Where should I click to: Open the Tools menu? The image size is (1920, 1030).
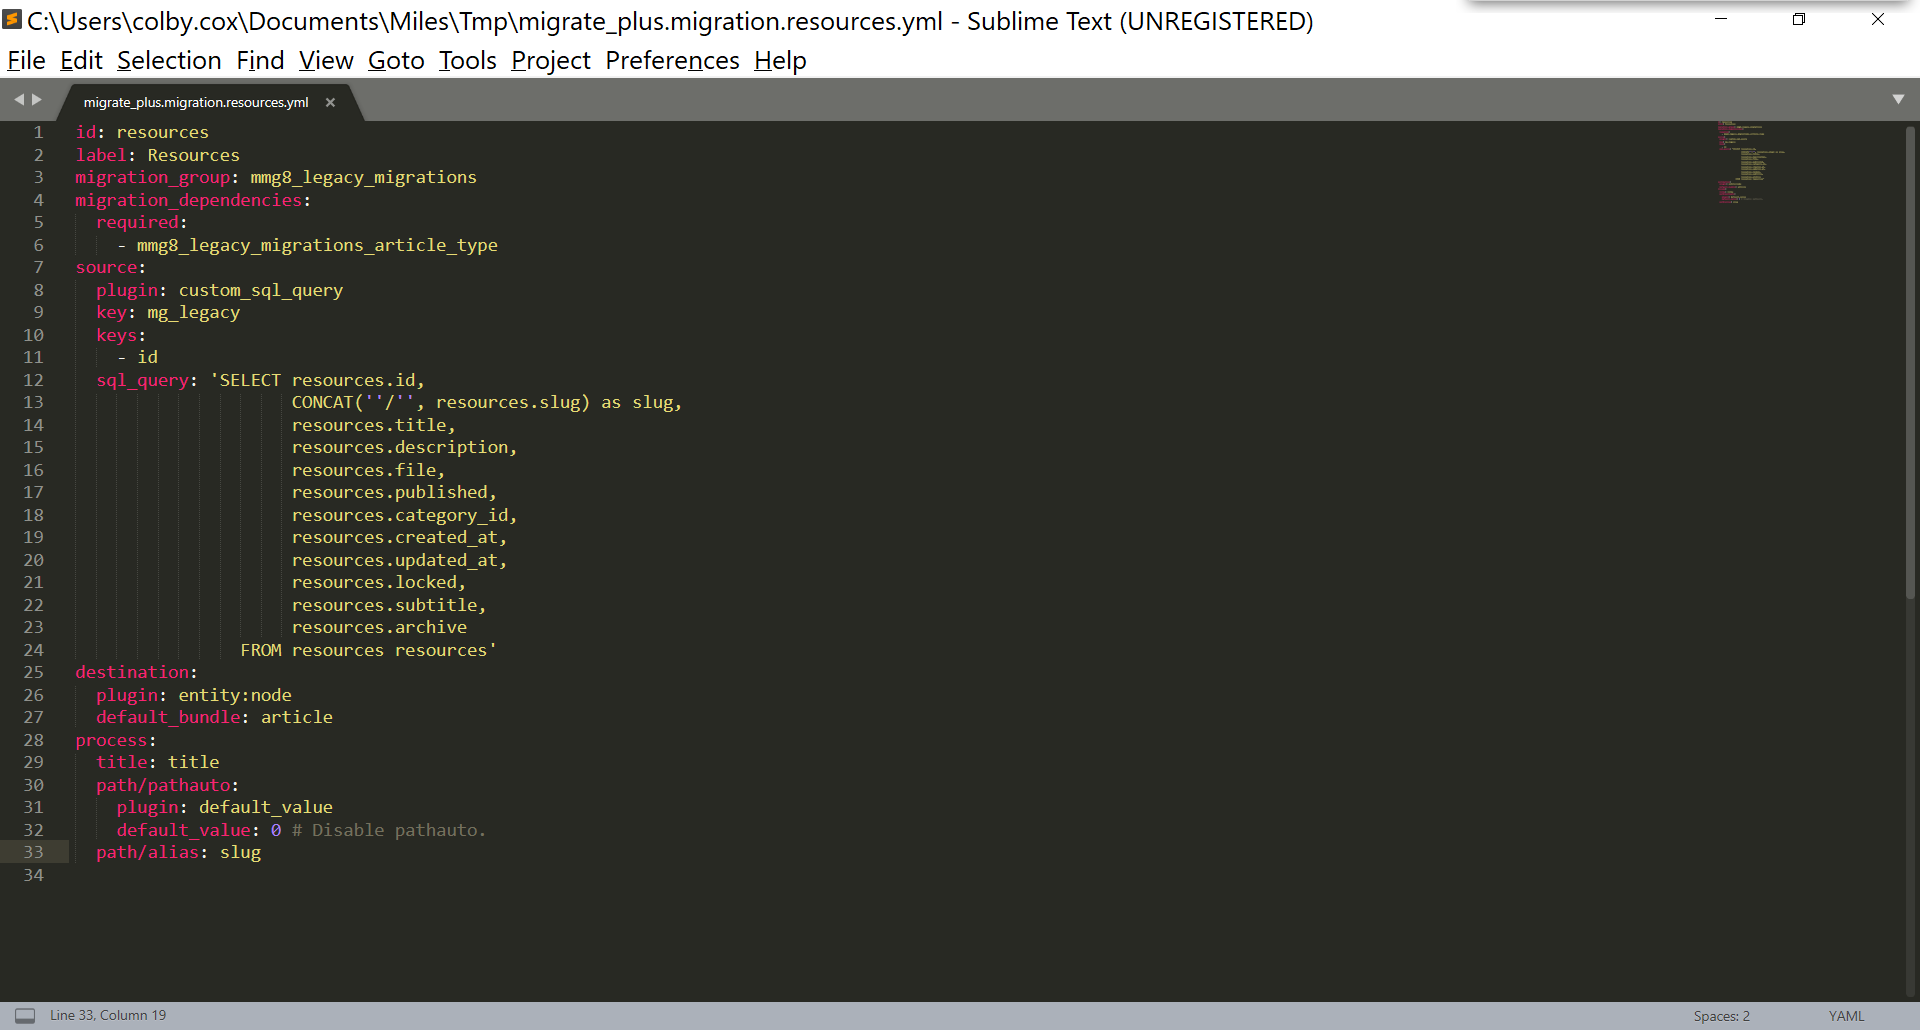467,61
